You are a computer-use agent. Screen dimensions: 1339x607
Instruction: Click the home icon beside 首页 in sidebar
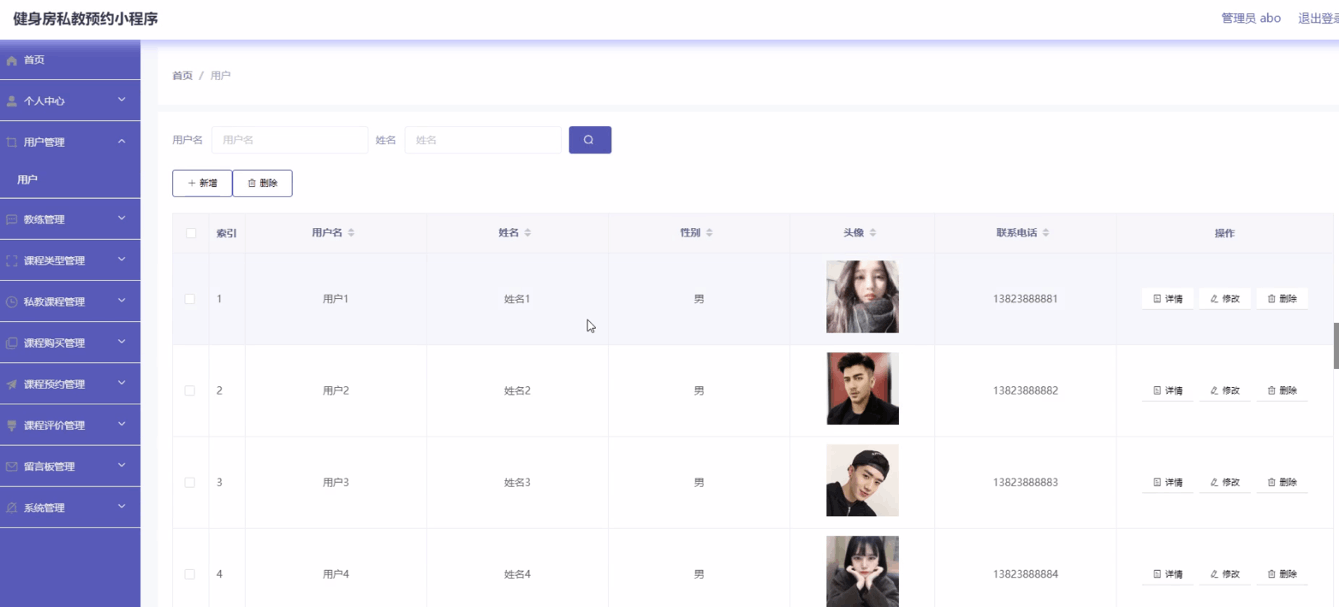click(x=12, y=61)
